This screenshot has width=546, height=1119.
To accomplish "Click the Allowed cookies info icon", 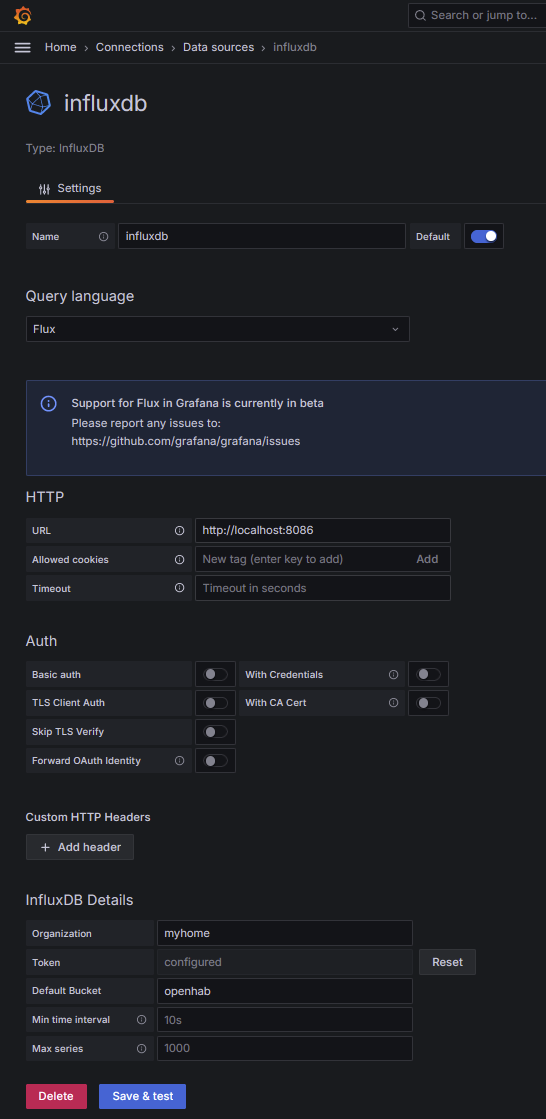I will coord(179,560).
